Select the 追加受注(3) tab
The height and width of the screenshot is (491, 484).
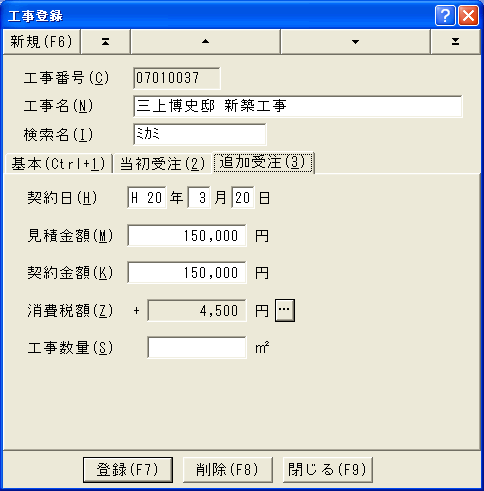pos(263,162)
